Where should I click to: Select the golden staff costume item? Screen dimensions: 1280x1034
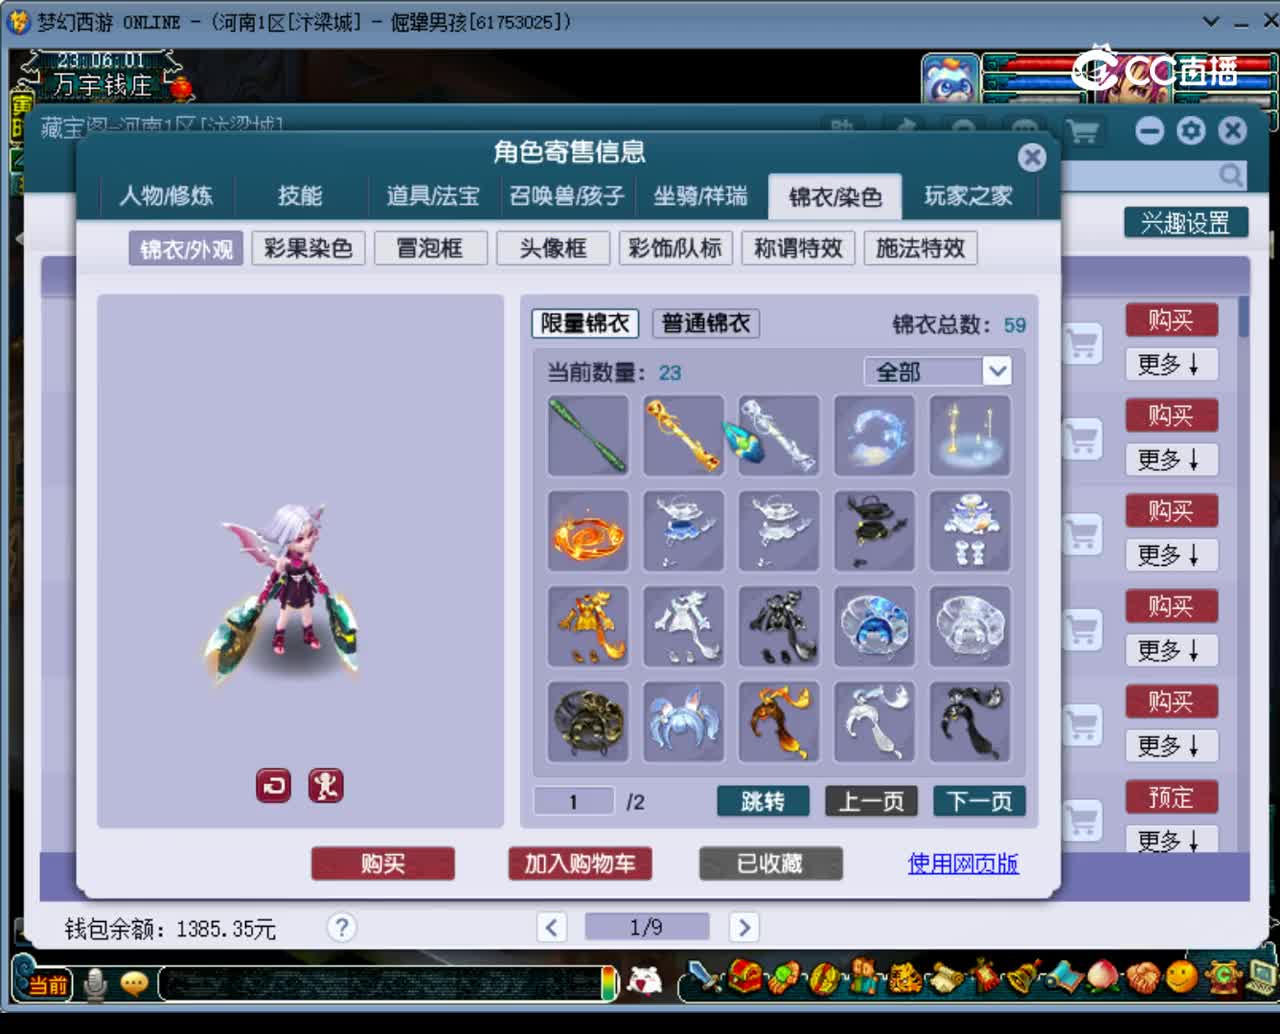[683, 435]
